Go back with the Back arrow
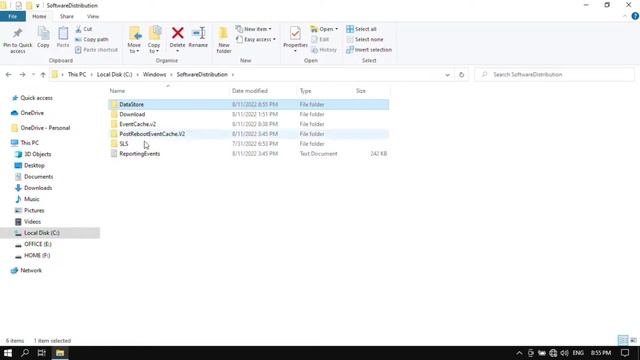This screenshot has height=360, width=640. (x=9, y=75)
